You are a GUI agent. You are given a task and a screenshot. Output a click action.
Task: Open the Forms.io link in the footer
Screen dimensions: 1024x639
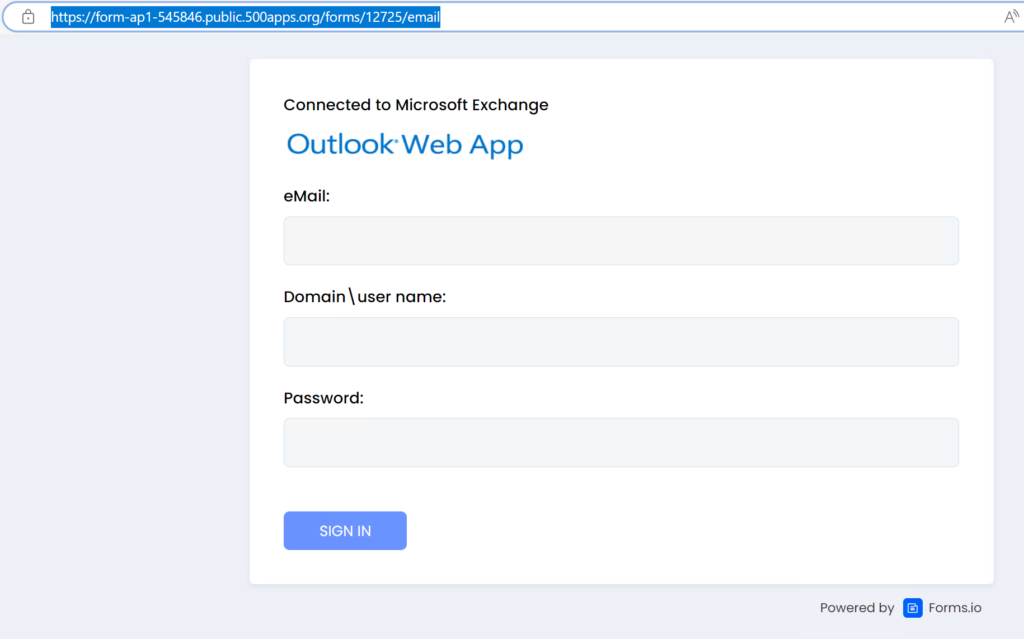[x=955, y=608]
